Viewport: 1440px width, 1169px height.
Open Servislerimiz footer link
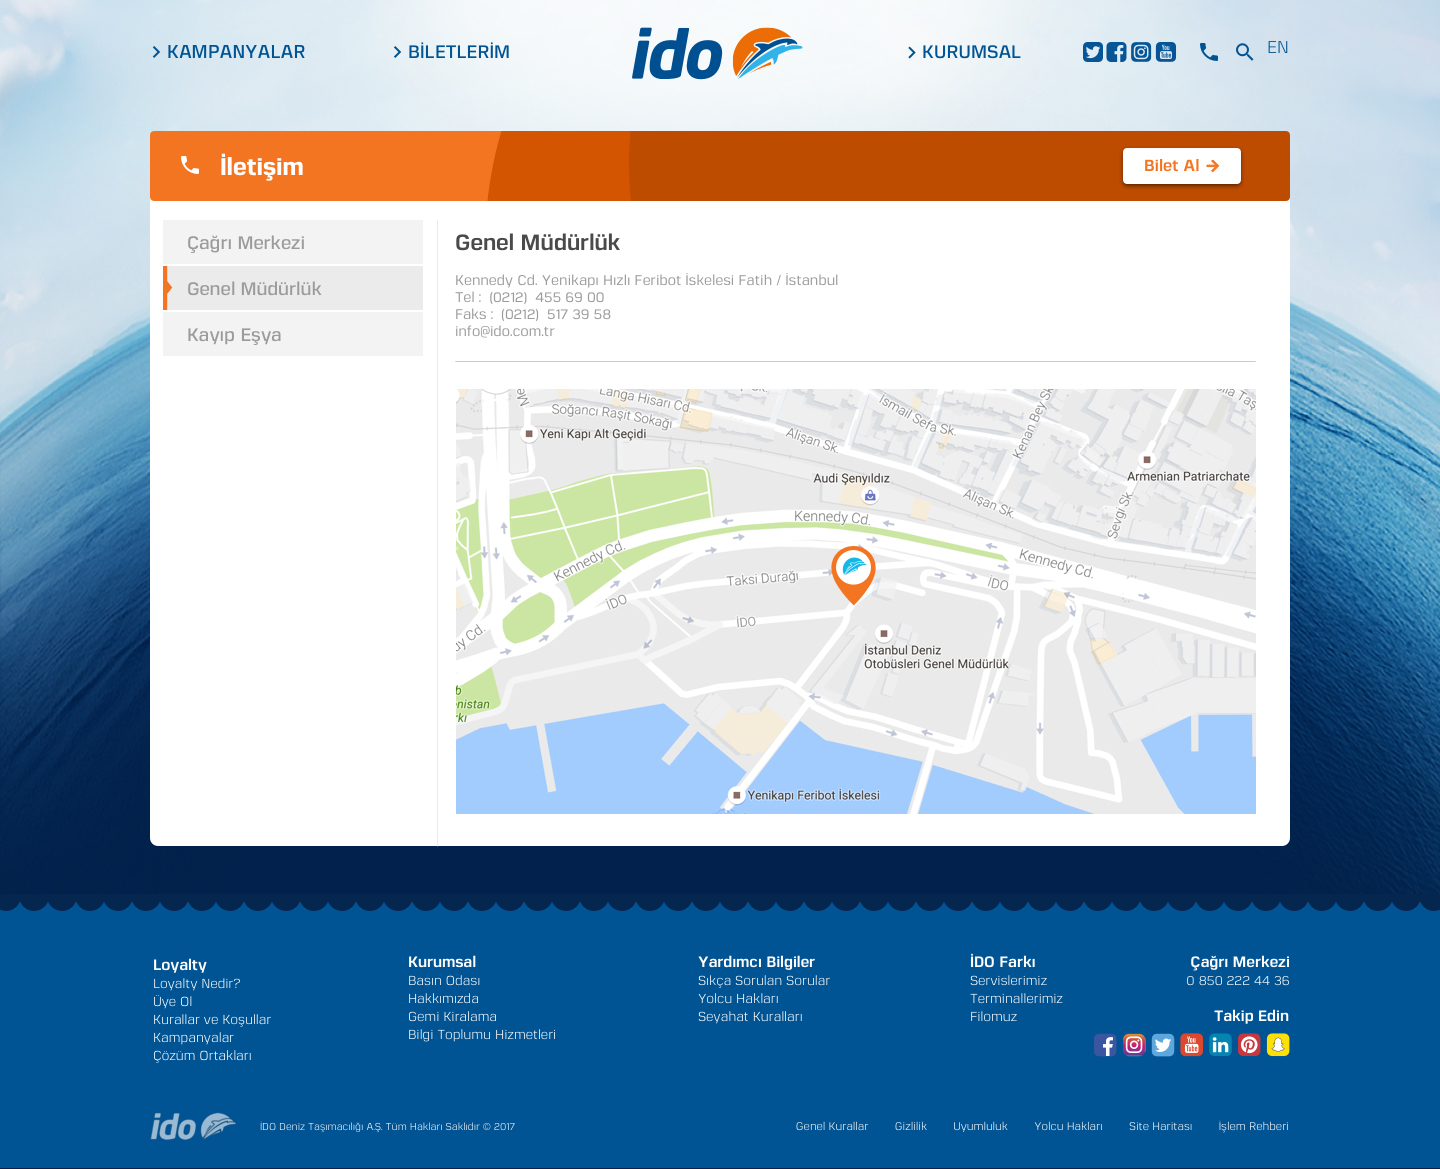point(1008,981)
